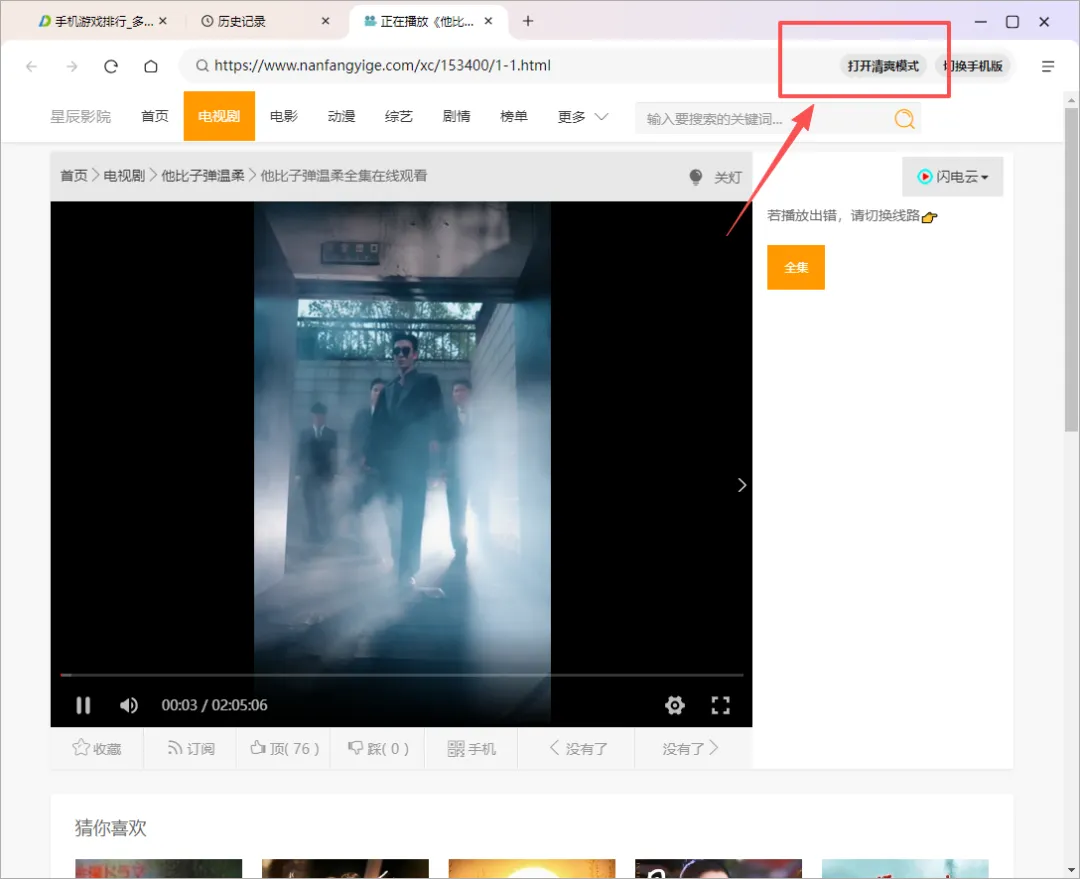
Task: Enter fullscreen video mode
Action: [x=720, y=705]
